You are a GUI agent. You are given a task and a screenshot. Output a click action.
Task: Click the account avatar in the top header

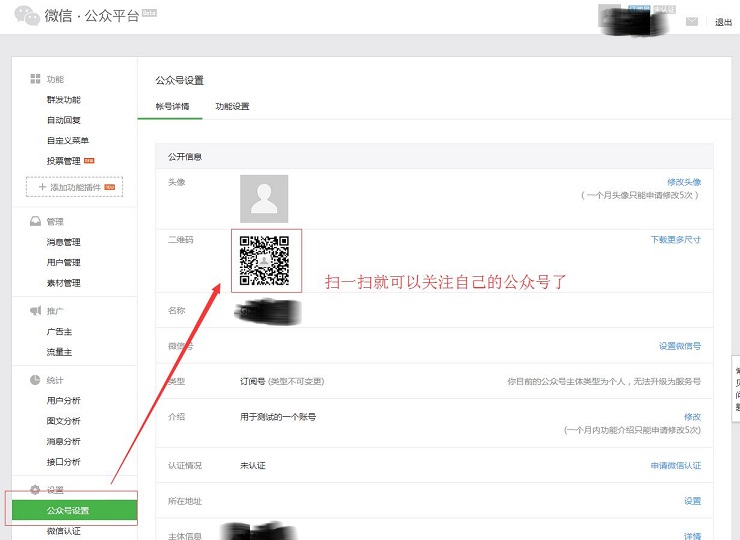(x=610, y=16)
